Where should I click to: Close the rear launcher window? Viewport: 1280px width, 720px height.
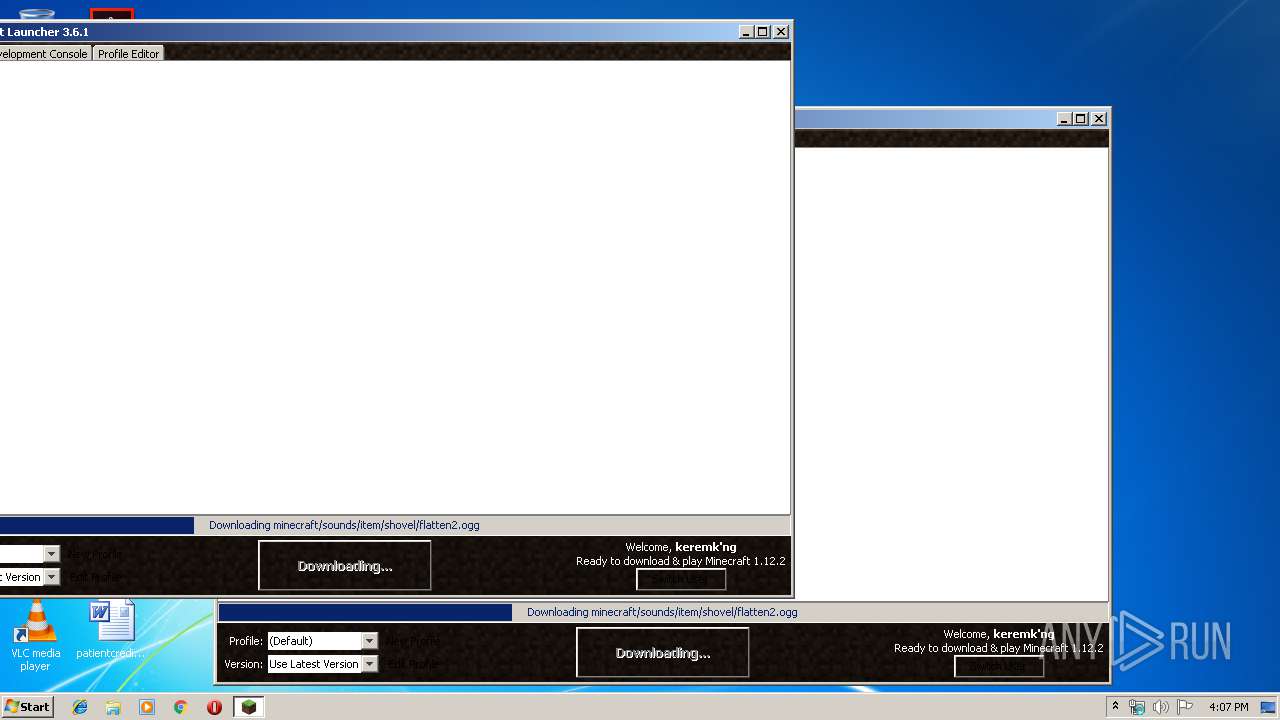(1098, 118)
